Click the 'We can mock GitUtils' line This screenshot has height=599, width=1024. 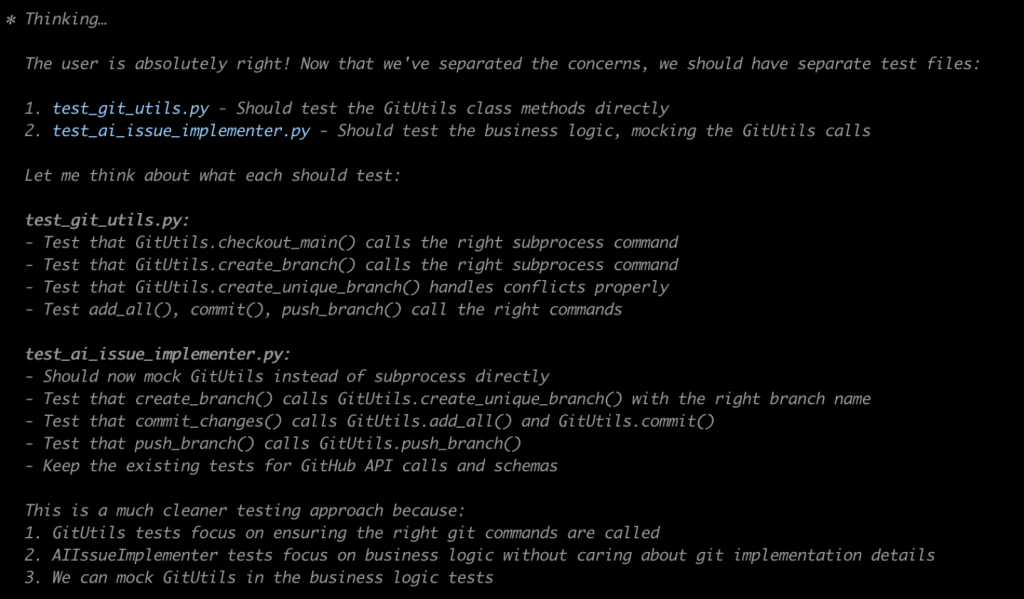pos(259,577)
